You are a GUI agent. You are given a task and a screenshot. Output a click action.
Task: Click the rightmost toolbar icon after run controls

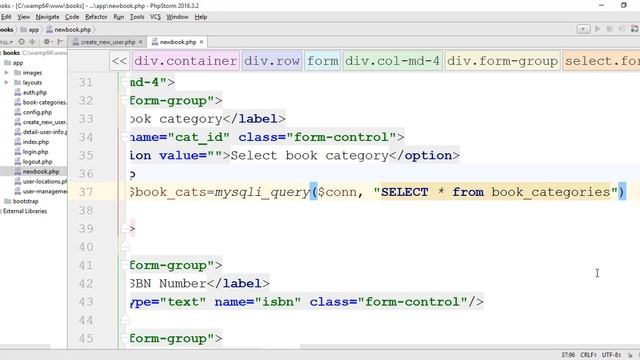(x=635, y=29)
